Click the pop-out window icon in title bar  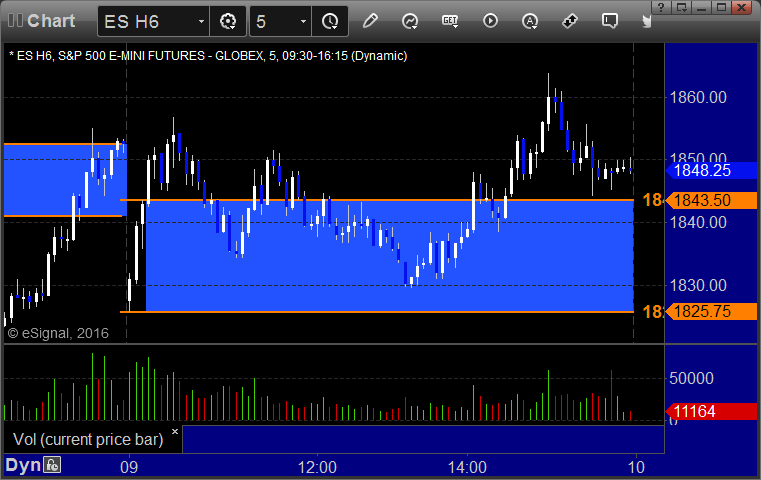coord(682,7)
